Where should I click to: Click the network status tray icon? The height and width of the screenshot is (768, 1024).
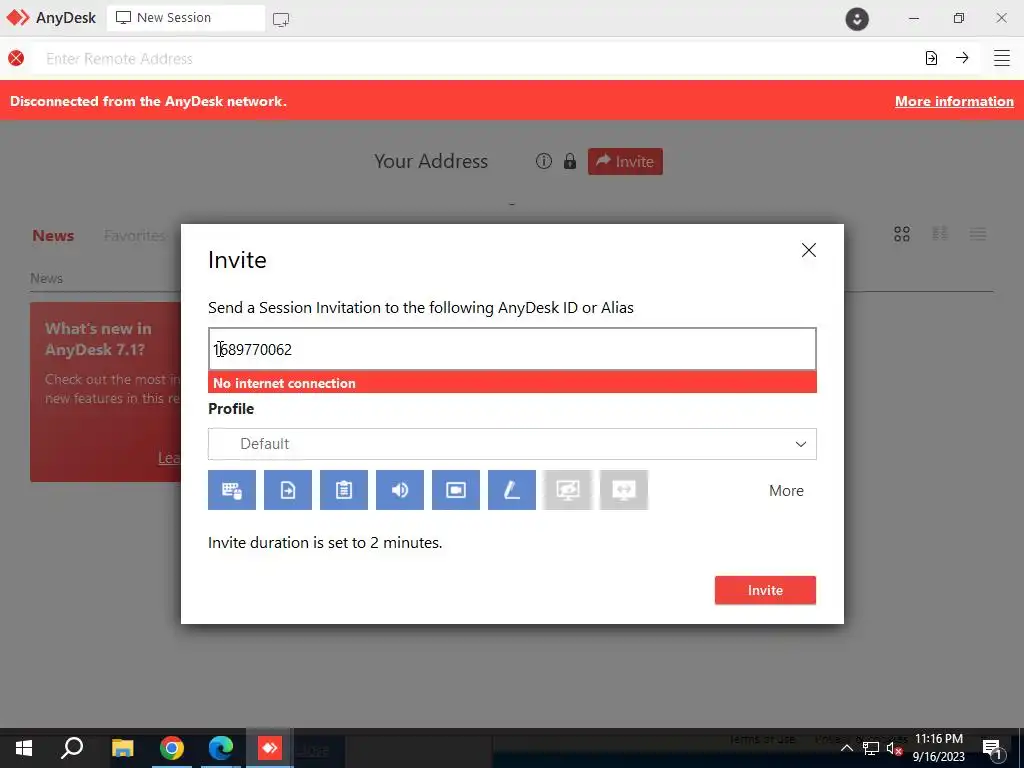point(871,748)
